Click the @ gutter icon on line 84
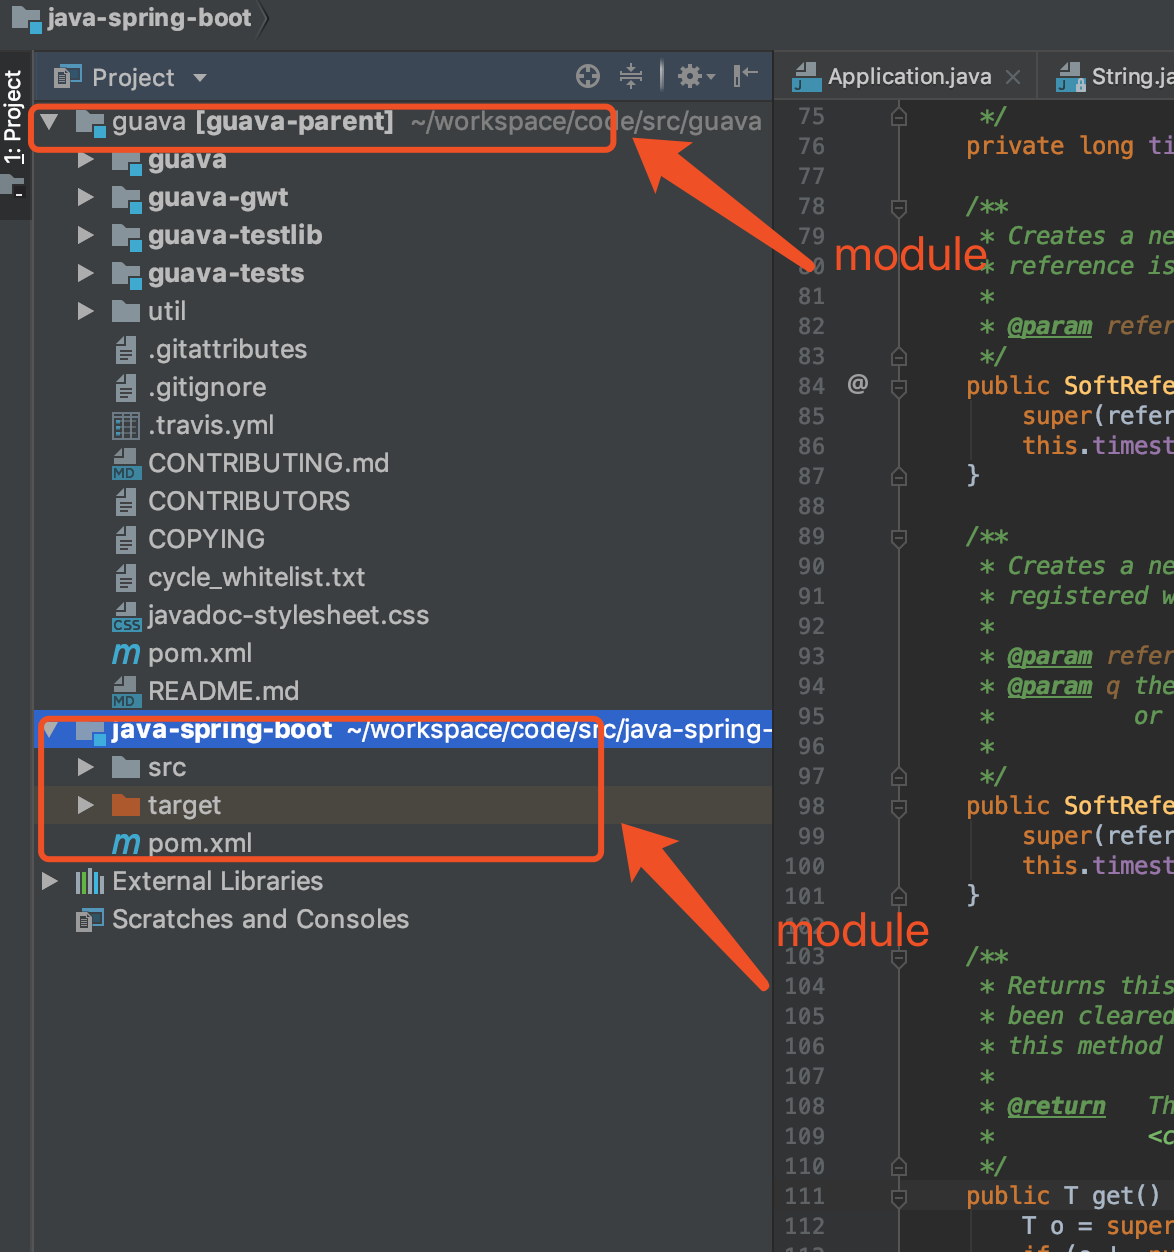The image size is (1174, 1252). coord(857,384)
